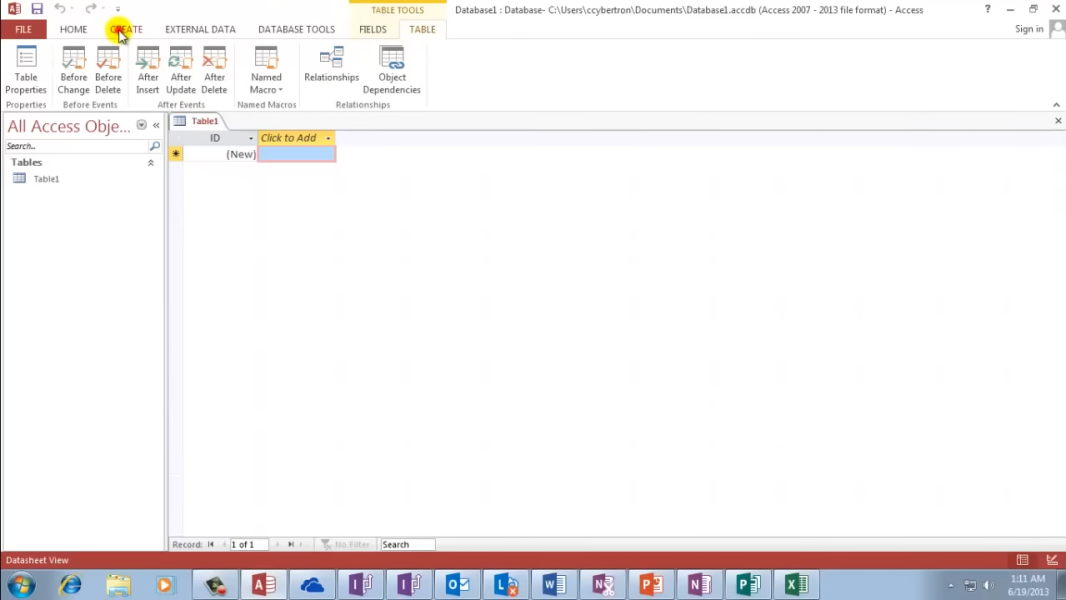The image size is (1066, 600).
Task: Create a Before Delete event macro
Action: 107,70
